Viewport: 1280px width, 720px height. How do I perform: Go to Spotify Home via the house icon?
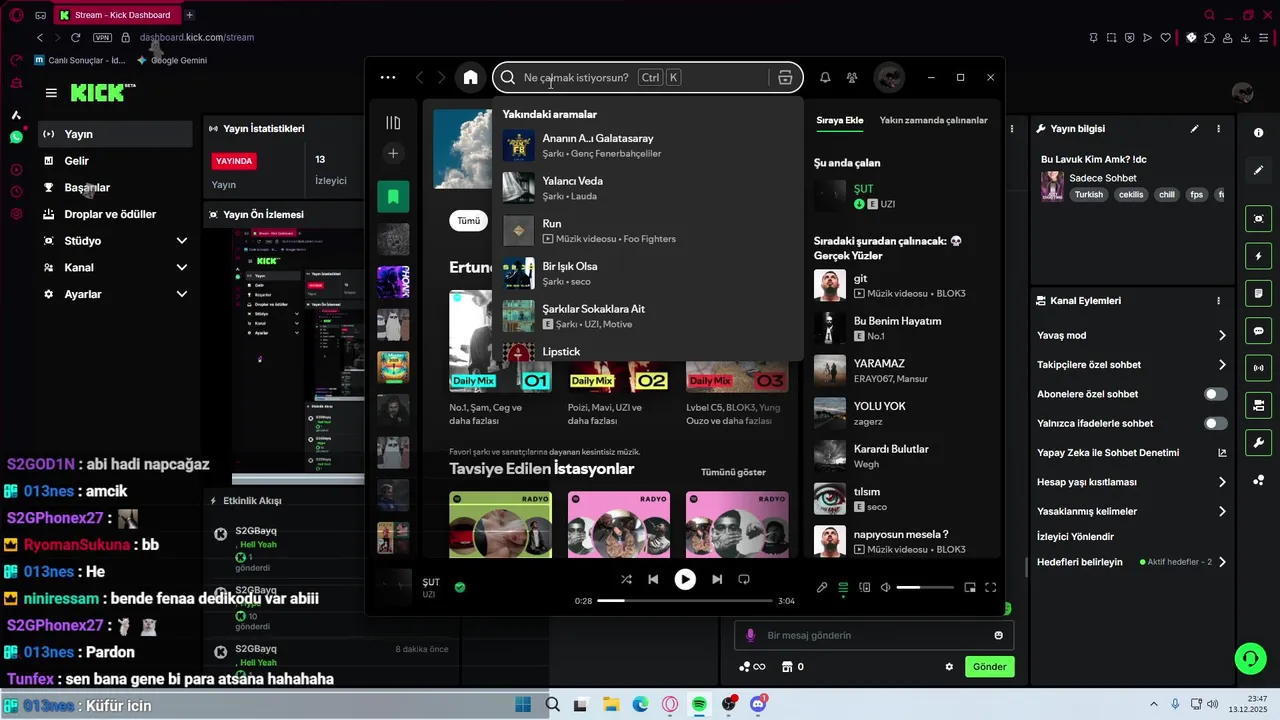tap(470, 78)
